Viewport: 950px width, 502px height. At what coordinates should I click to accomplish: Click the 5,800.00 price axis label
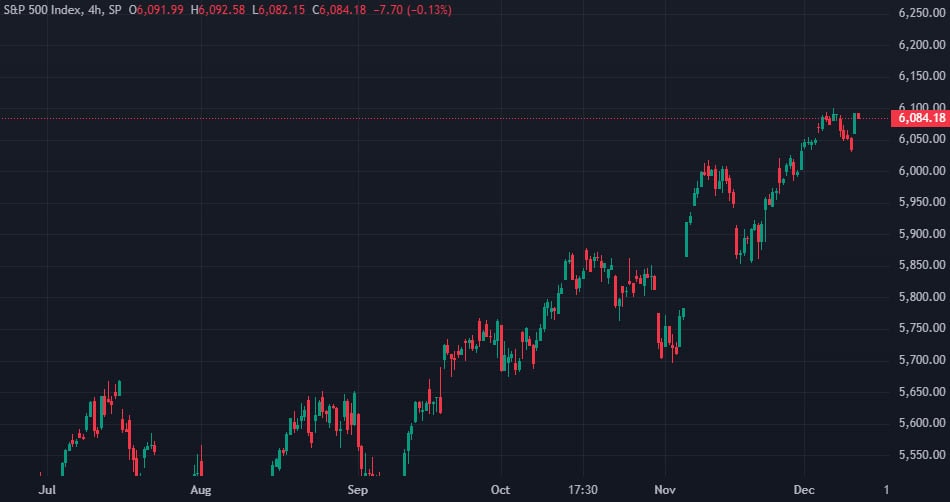point(923,297)
